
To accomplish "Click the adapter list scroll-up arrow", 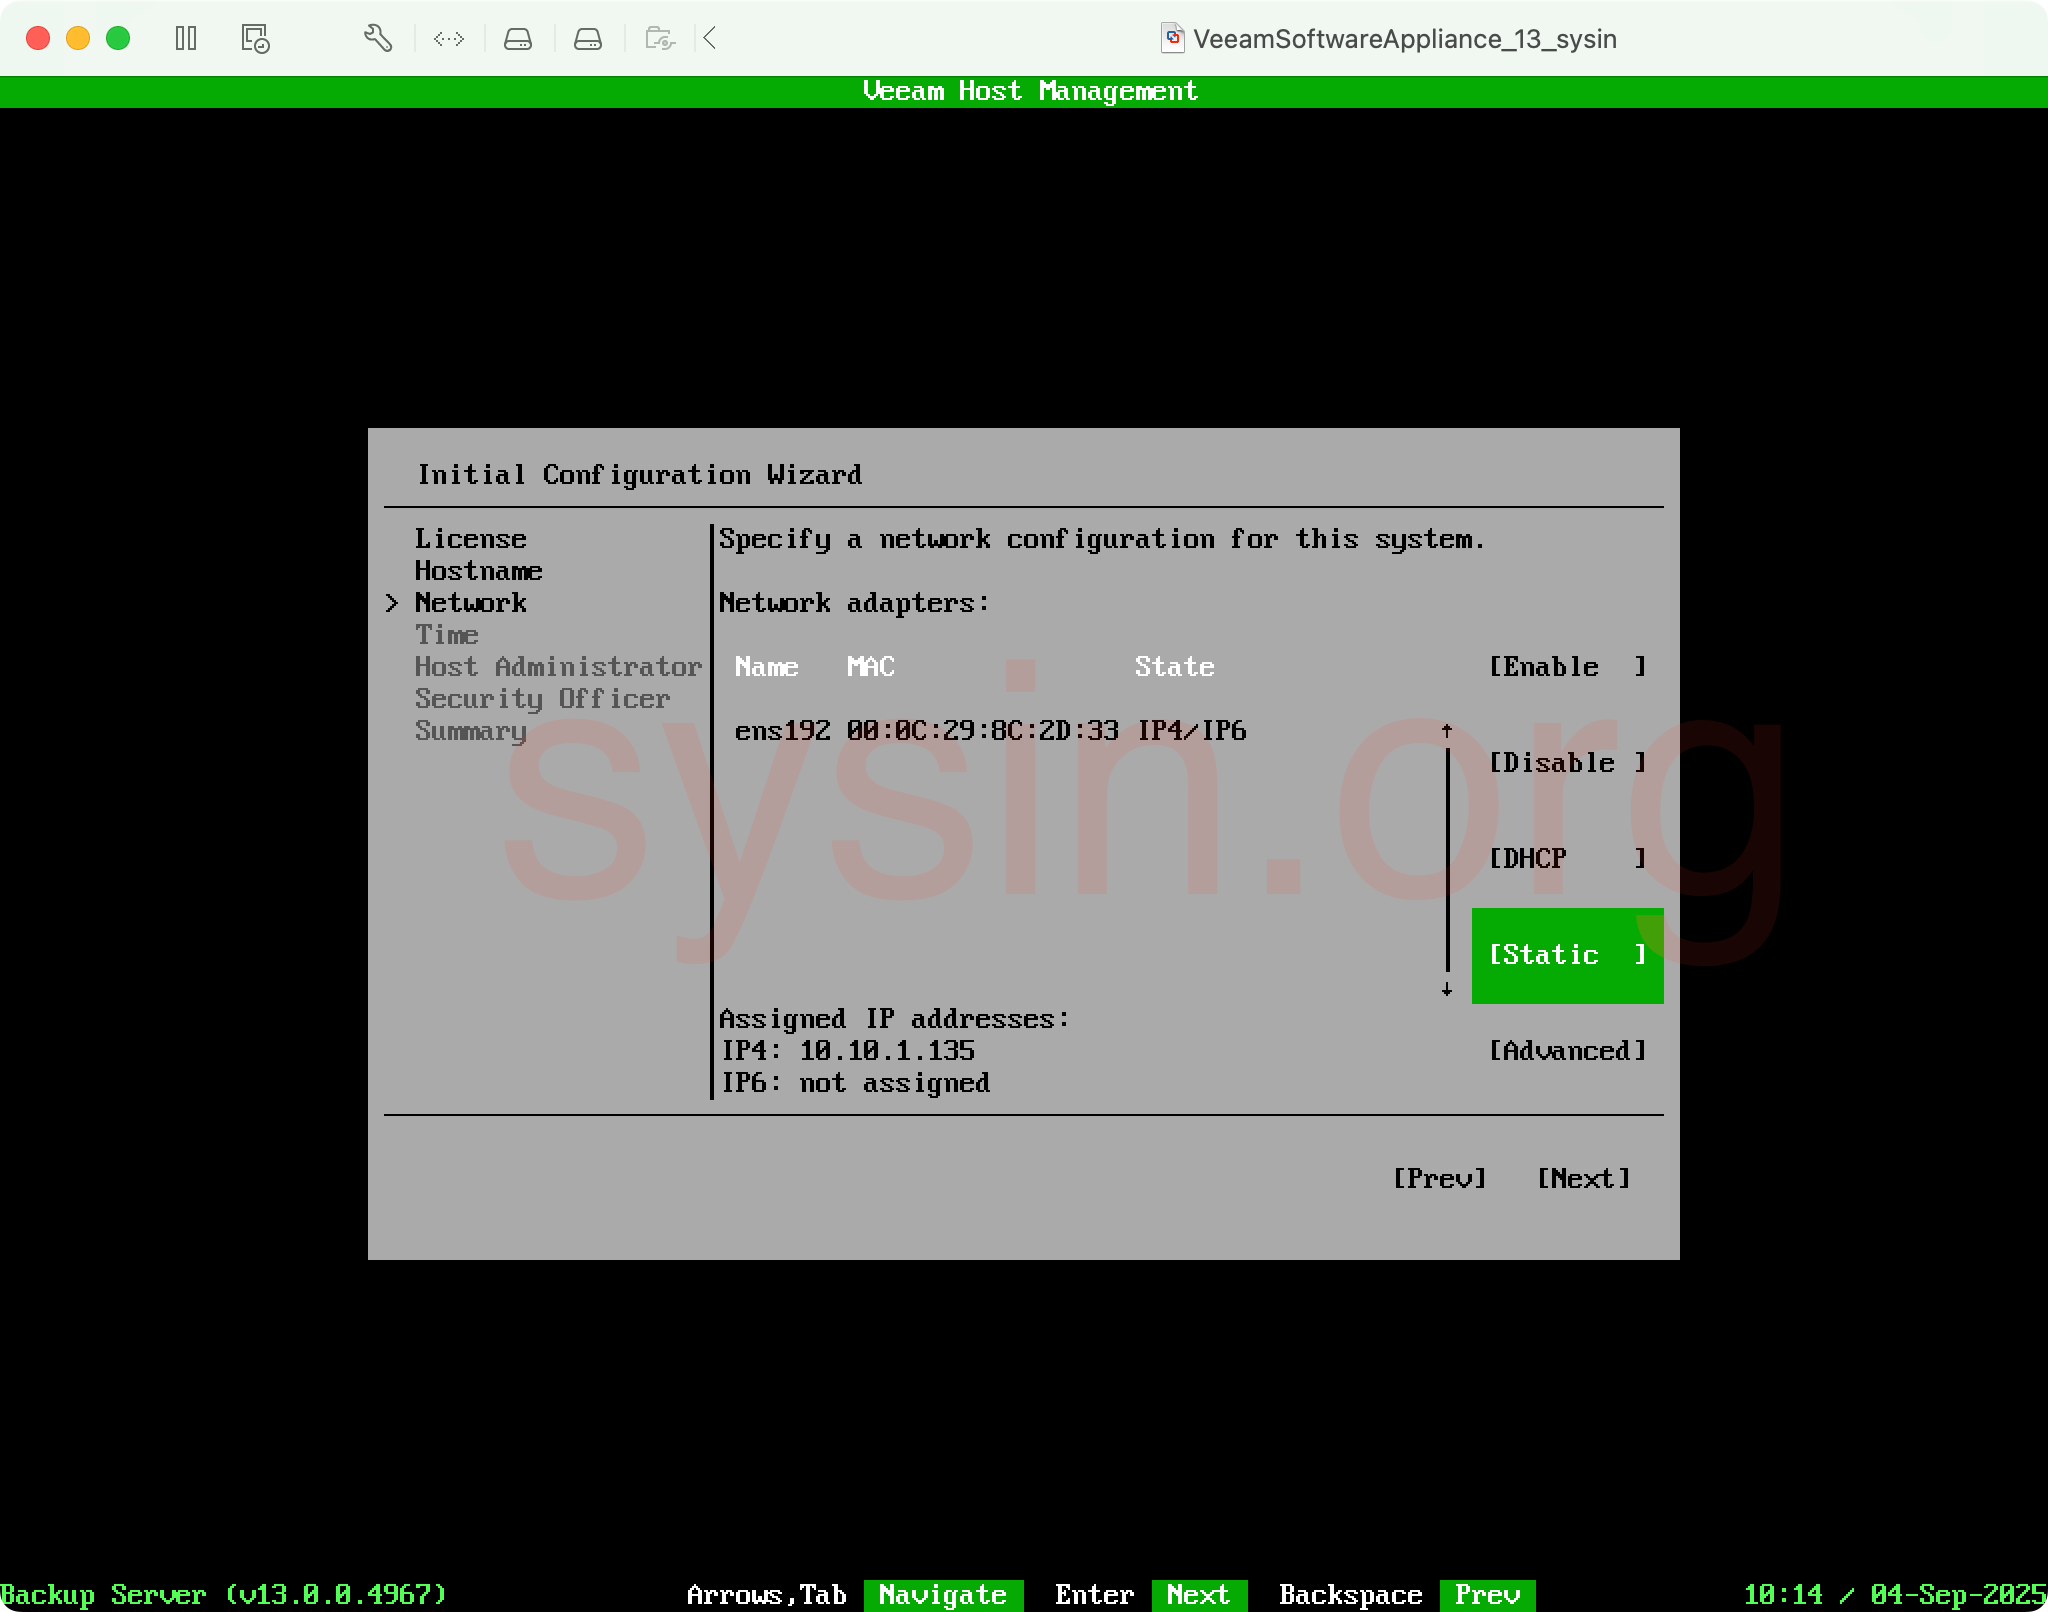I will (1446, 731).
